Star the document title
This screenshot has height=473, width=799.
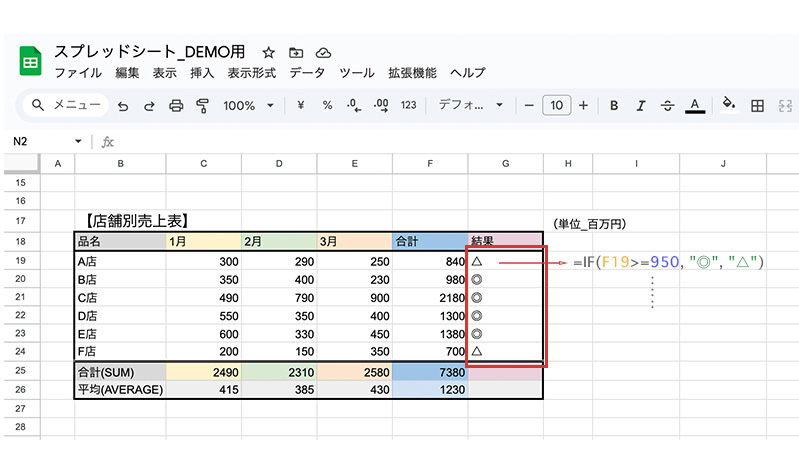[x=268, y=52]
